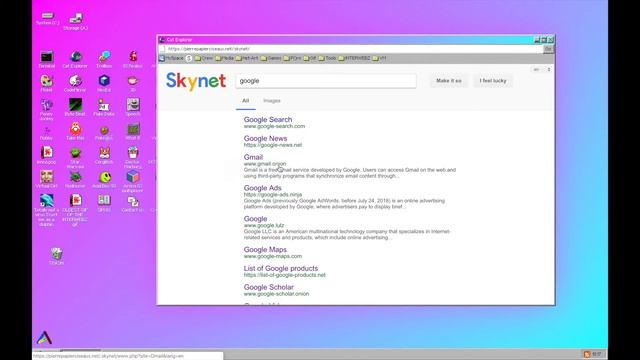Open the Trollbox desktop icon
The image size is (640, 360).
coord(104,59)
